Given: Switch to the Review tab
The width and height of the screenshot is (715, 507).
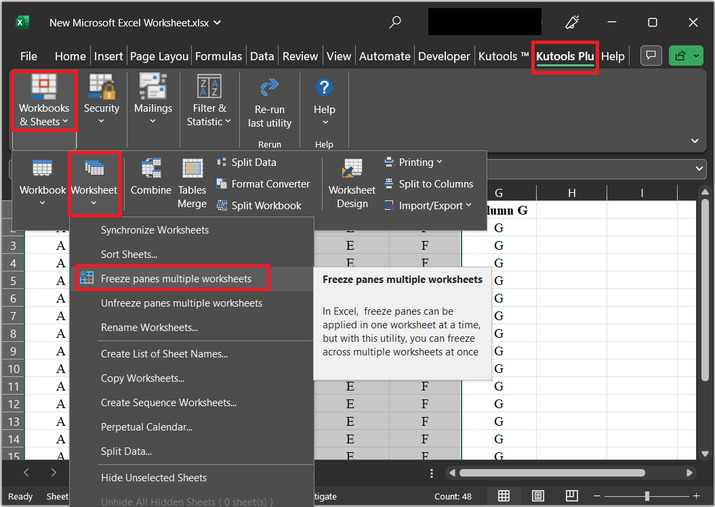Looking at the screenshot, I should click(x=300, y=56).
